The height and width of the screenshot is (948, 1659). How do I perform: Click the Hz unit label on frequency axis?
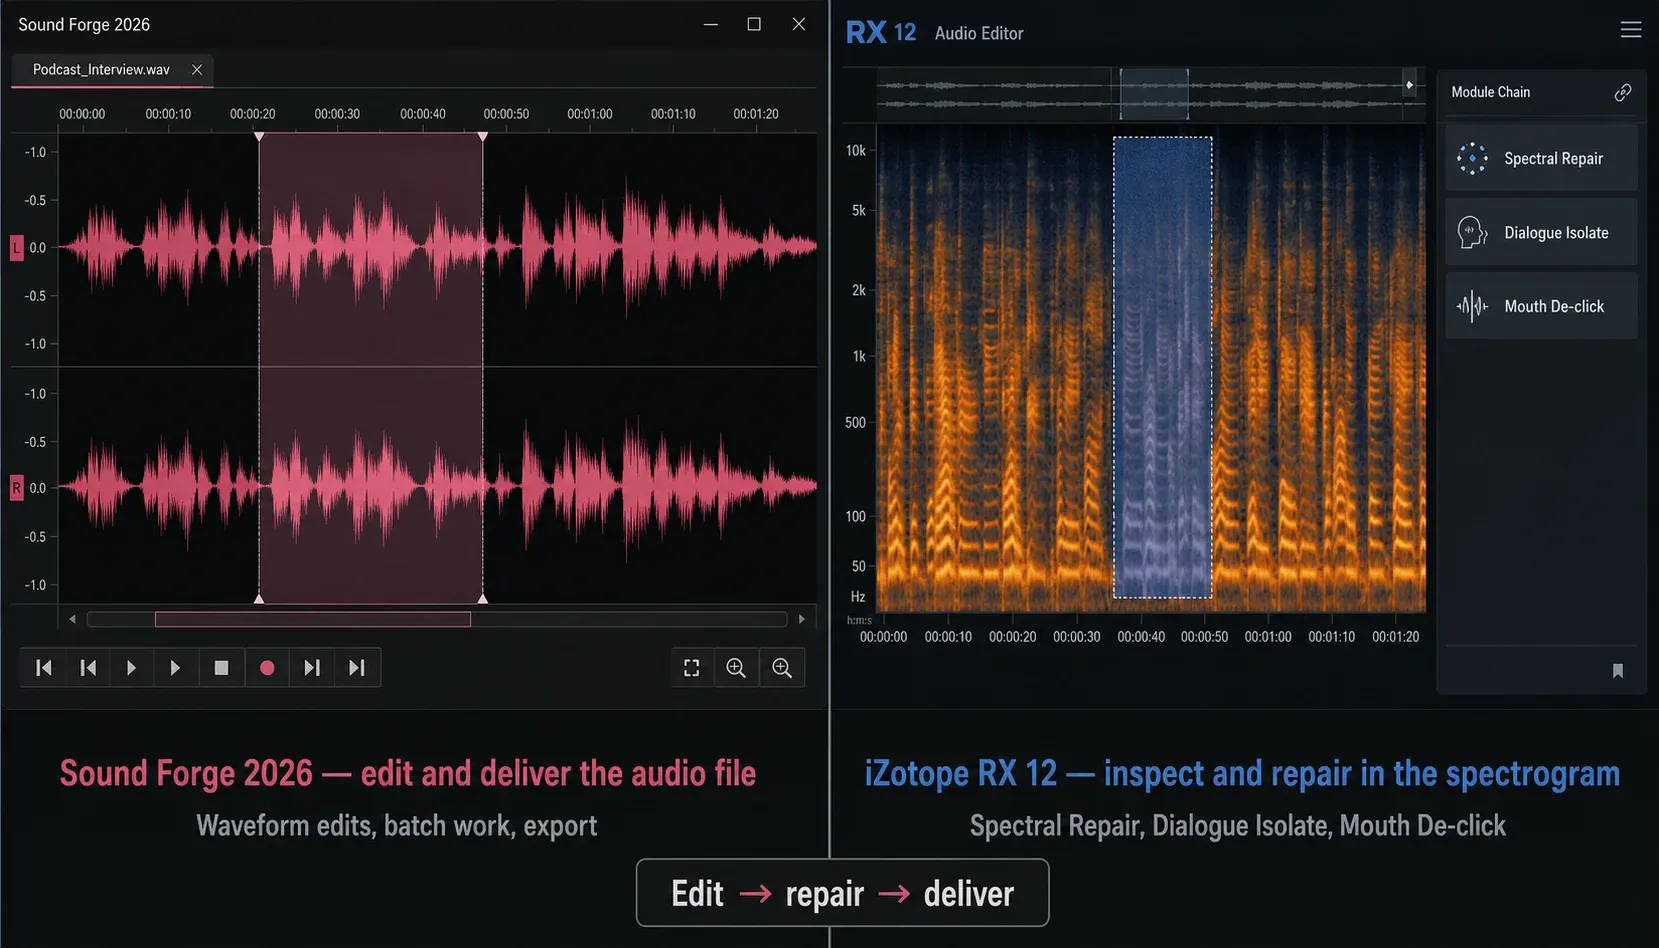(858, 597)
